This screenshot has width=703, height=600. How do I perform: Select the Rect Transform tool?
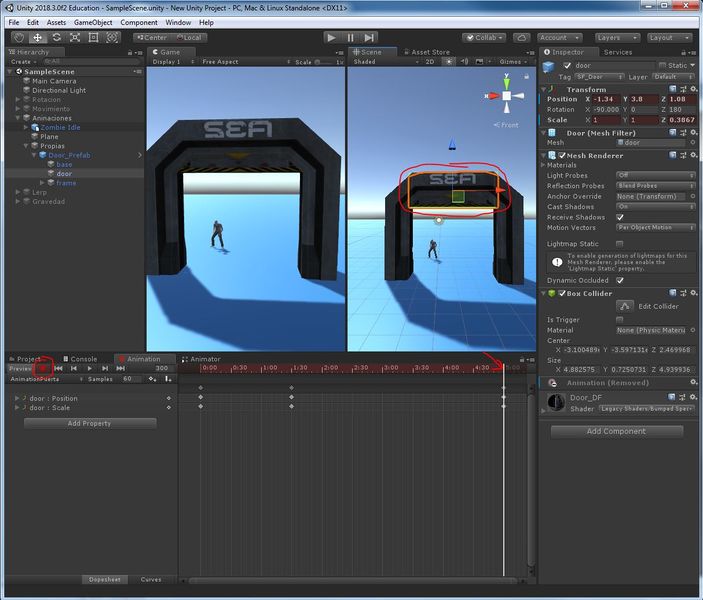pyautogui.click(x=93, y=38)
